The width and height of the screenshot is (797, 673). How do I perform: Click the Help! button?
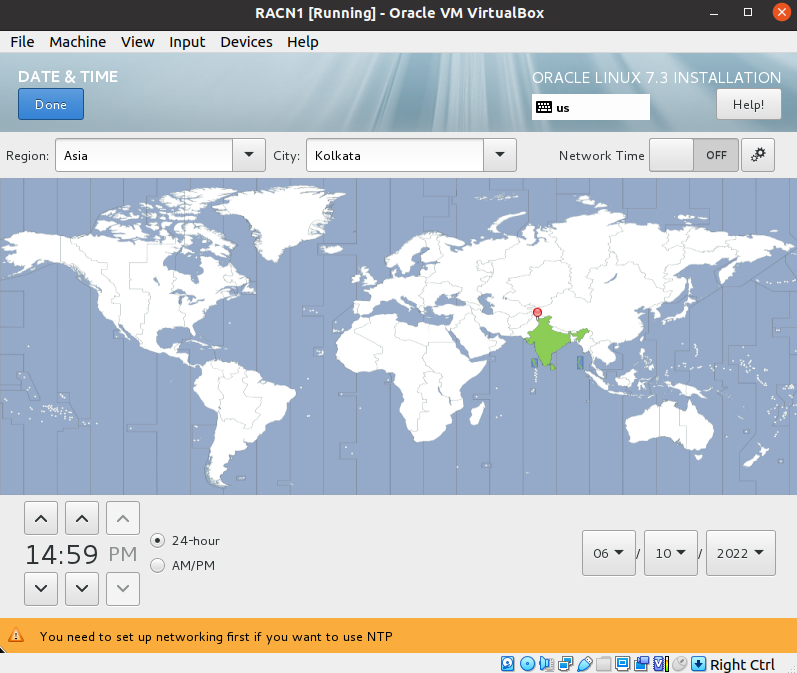pyautogui.click(x=748, y=104)
